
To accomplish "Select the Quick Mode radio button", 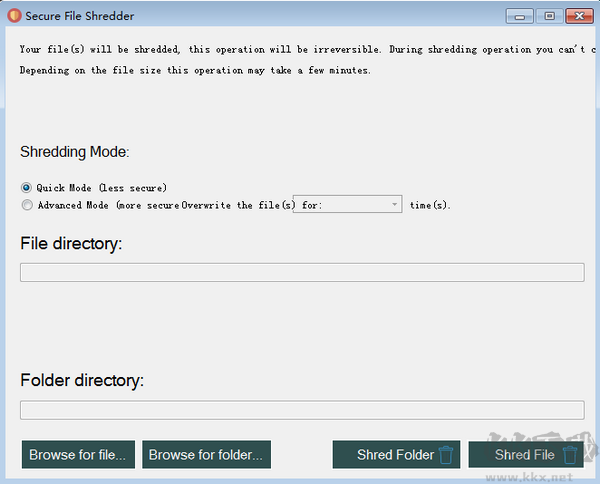I will coord(26,187).
